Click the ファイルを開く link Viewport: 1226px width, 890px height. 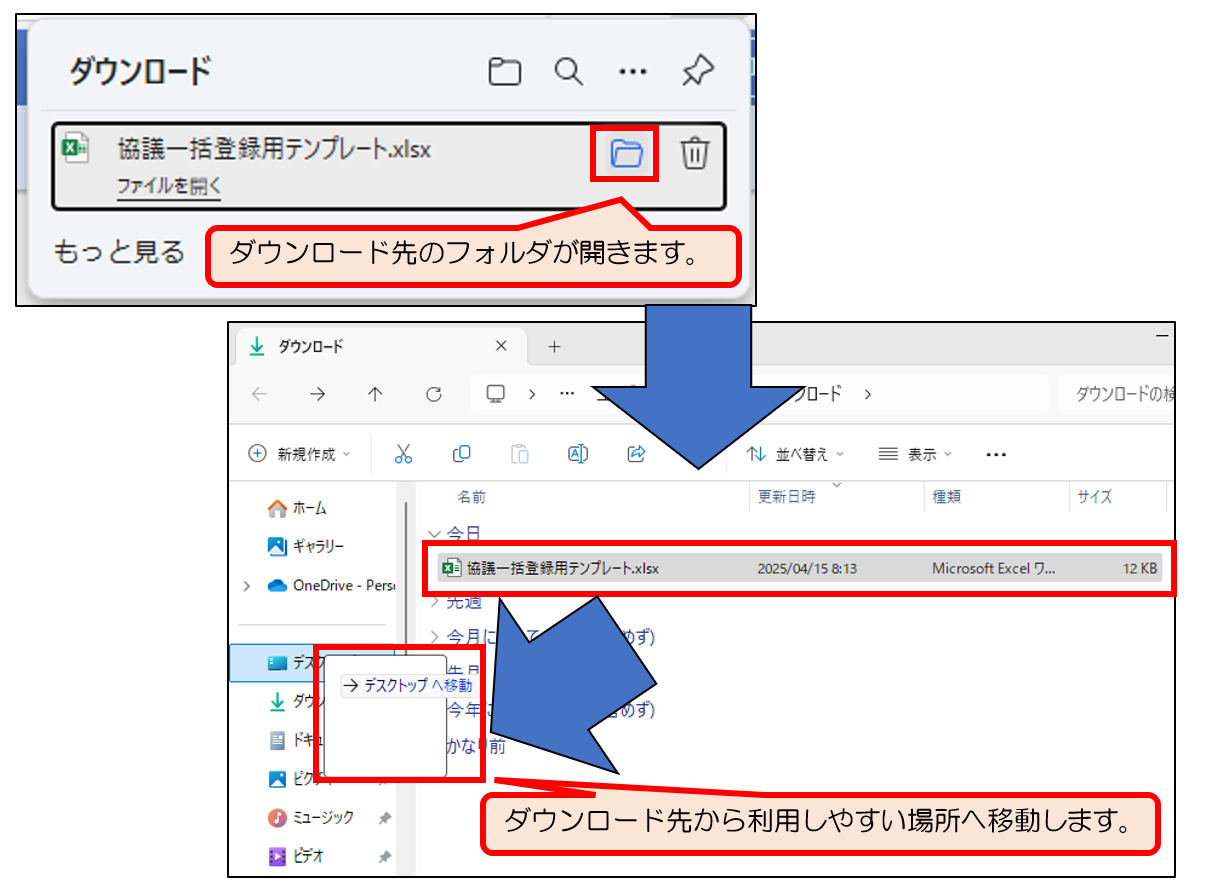(x=169, y=186)
